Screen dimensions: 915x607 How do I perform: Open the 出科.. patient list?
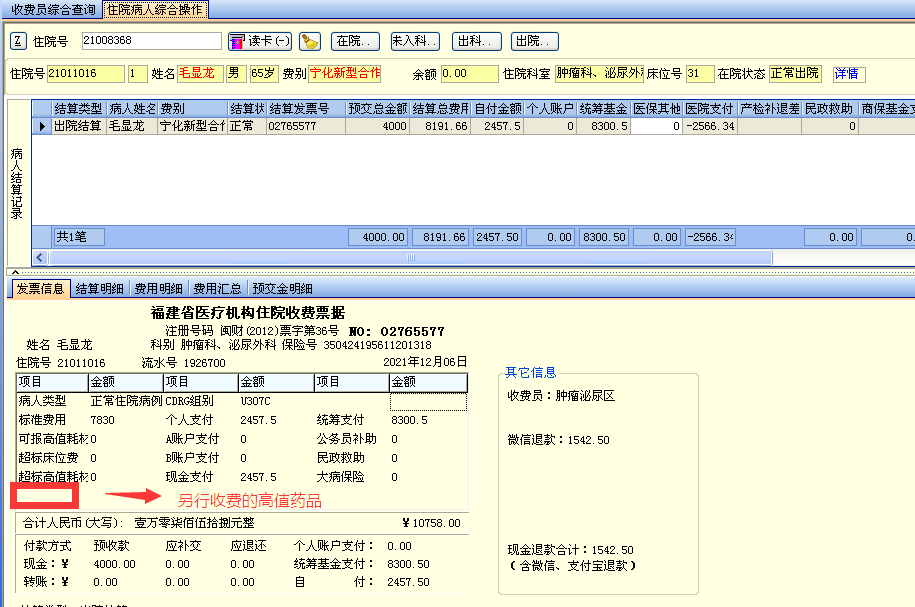[x=477, y=41]
